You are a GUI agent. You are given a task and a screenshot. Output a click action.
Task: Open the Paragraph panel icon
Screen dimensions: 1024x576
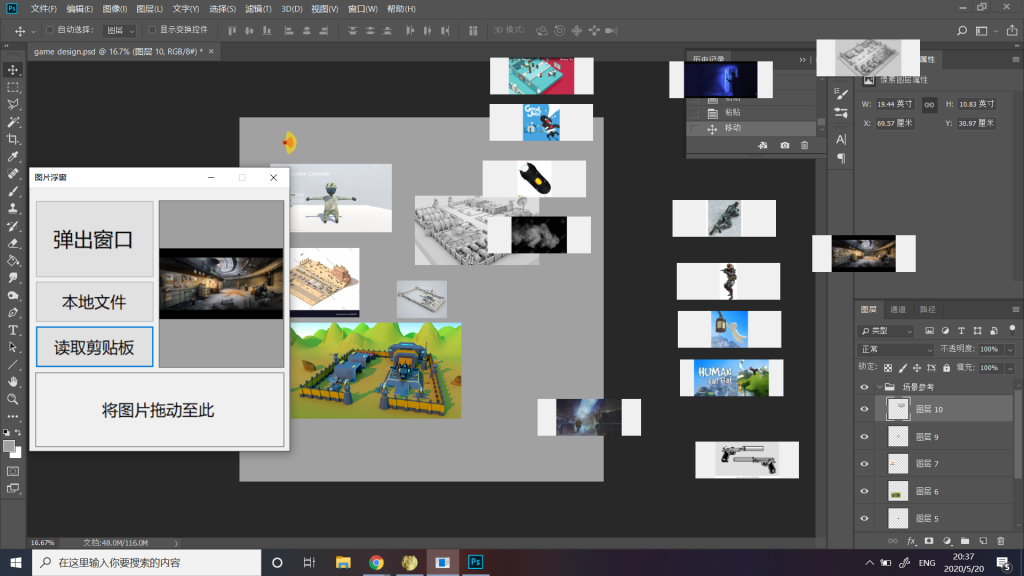841,158
